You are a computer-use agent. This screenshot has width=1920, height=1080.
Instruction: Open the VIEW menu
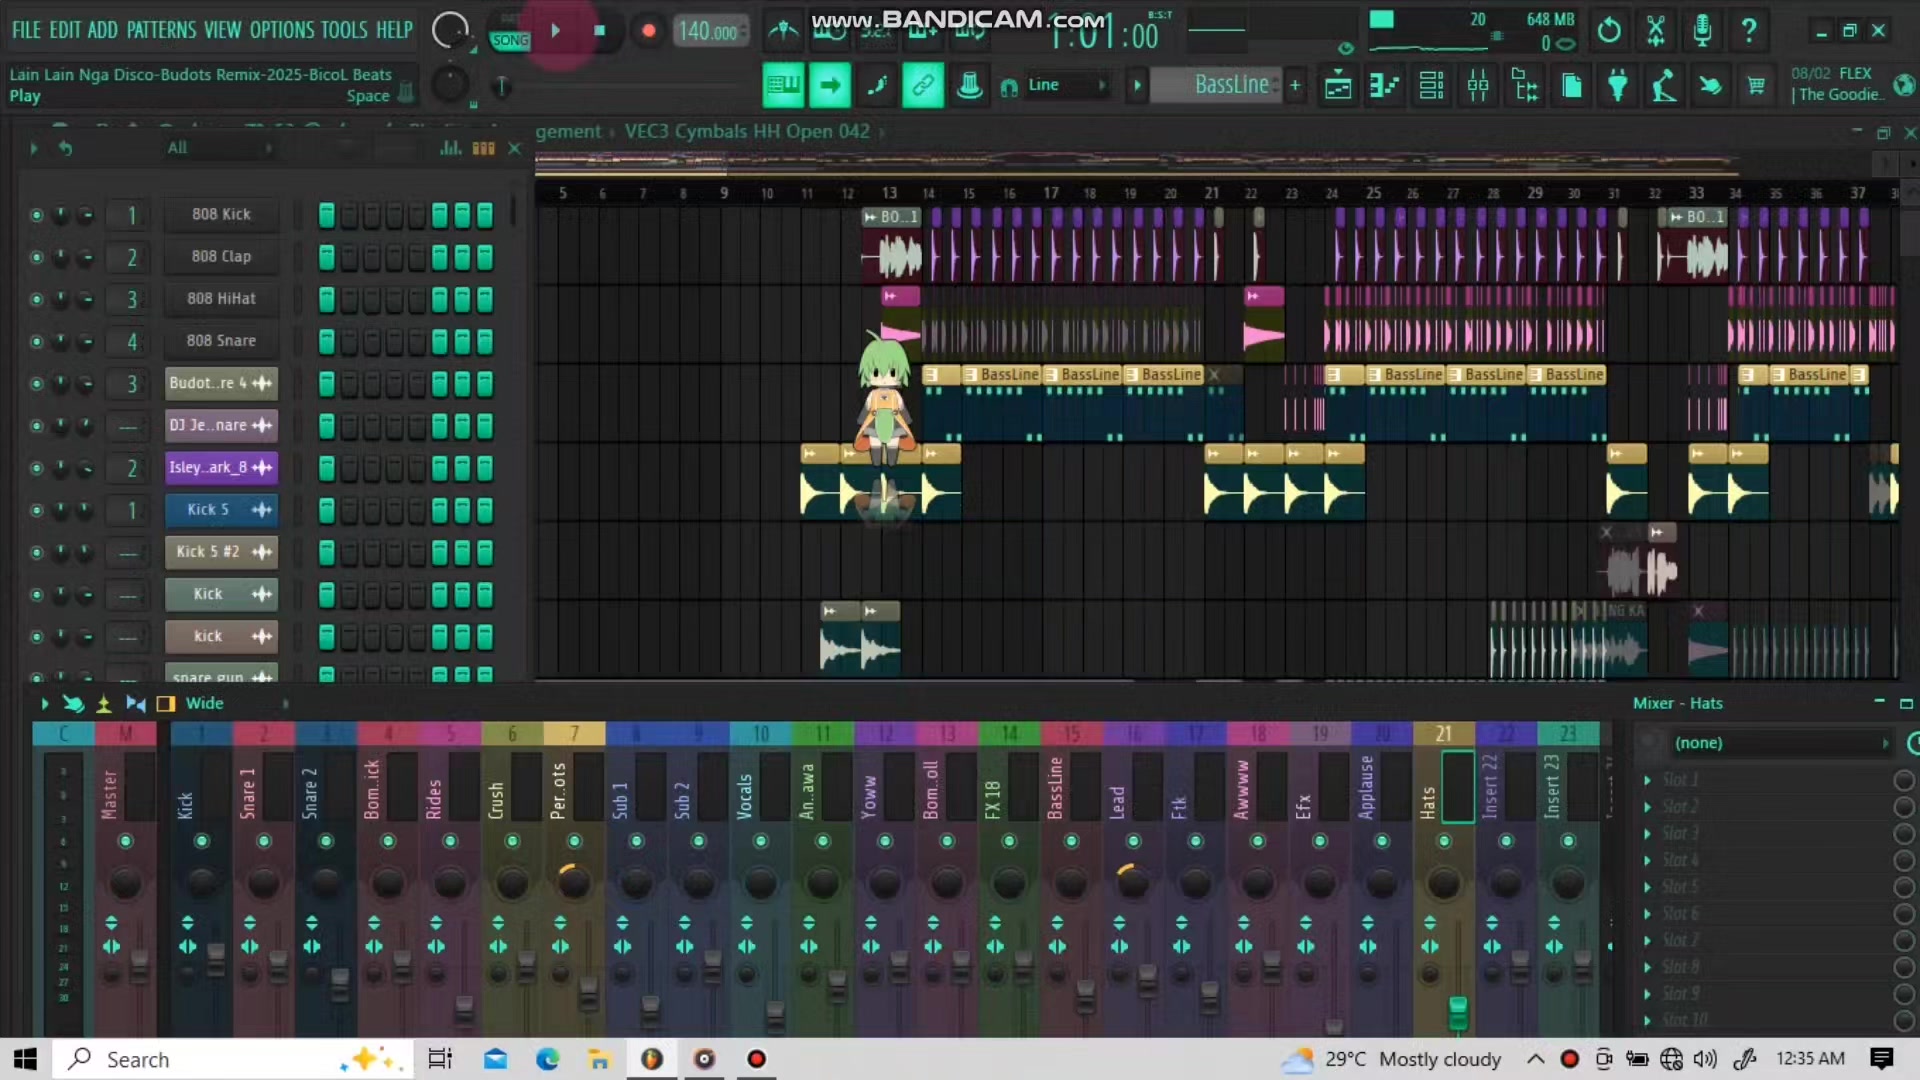coord(223,30)
